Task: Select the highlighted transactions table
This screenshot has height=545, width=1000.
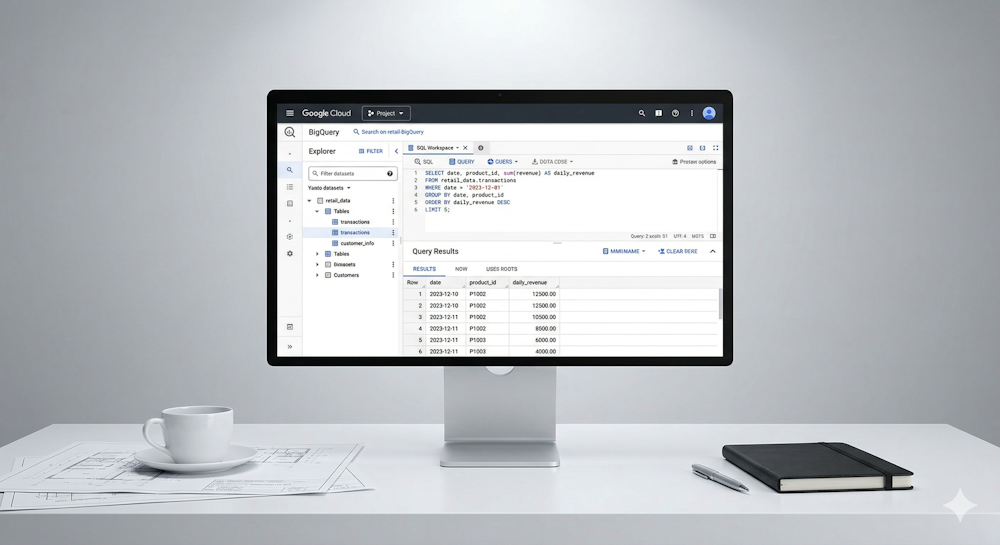Action: point(355,232)
